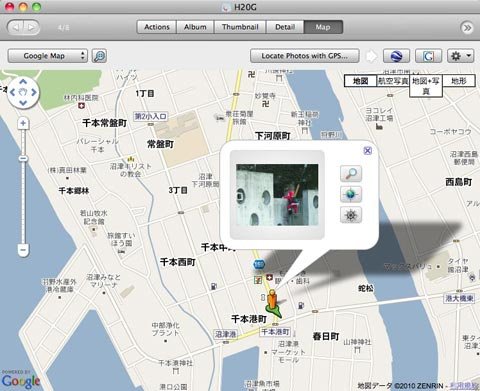Viewport: 480px width, 391px height.
Task: Click the gas station icon near 千本西町
Action: pos(214,286)
